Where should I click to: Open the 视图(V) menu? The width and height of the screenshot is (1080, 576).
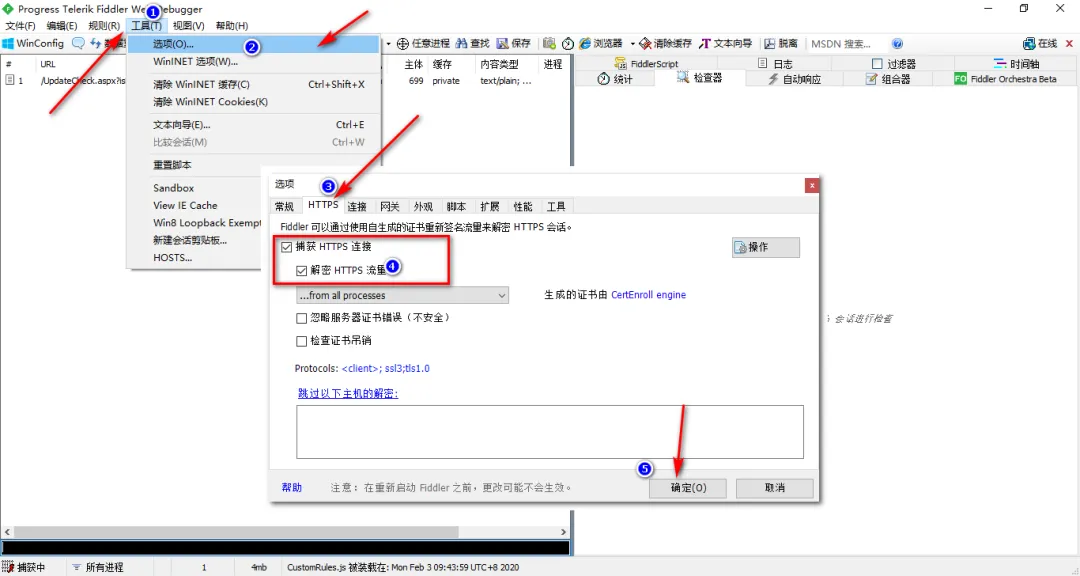tap(188, 25)
